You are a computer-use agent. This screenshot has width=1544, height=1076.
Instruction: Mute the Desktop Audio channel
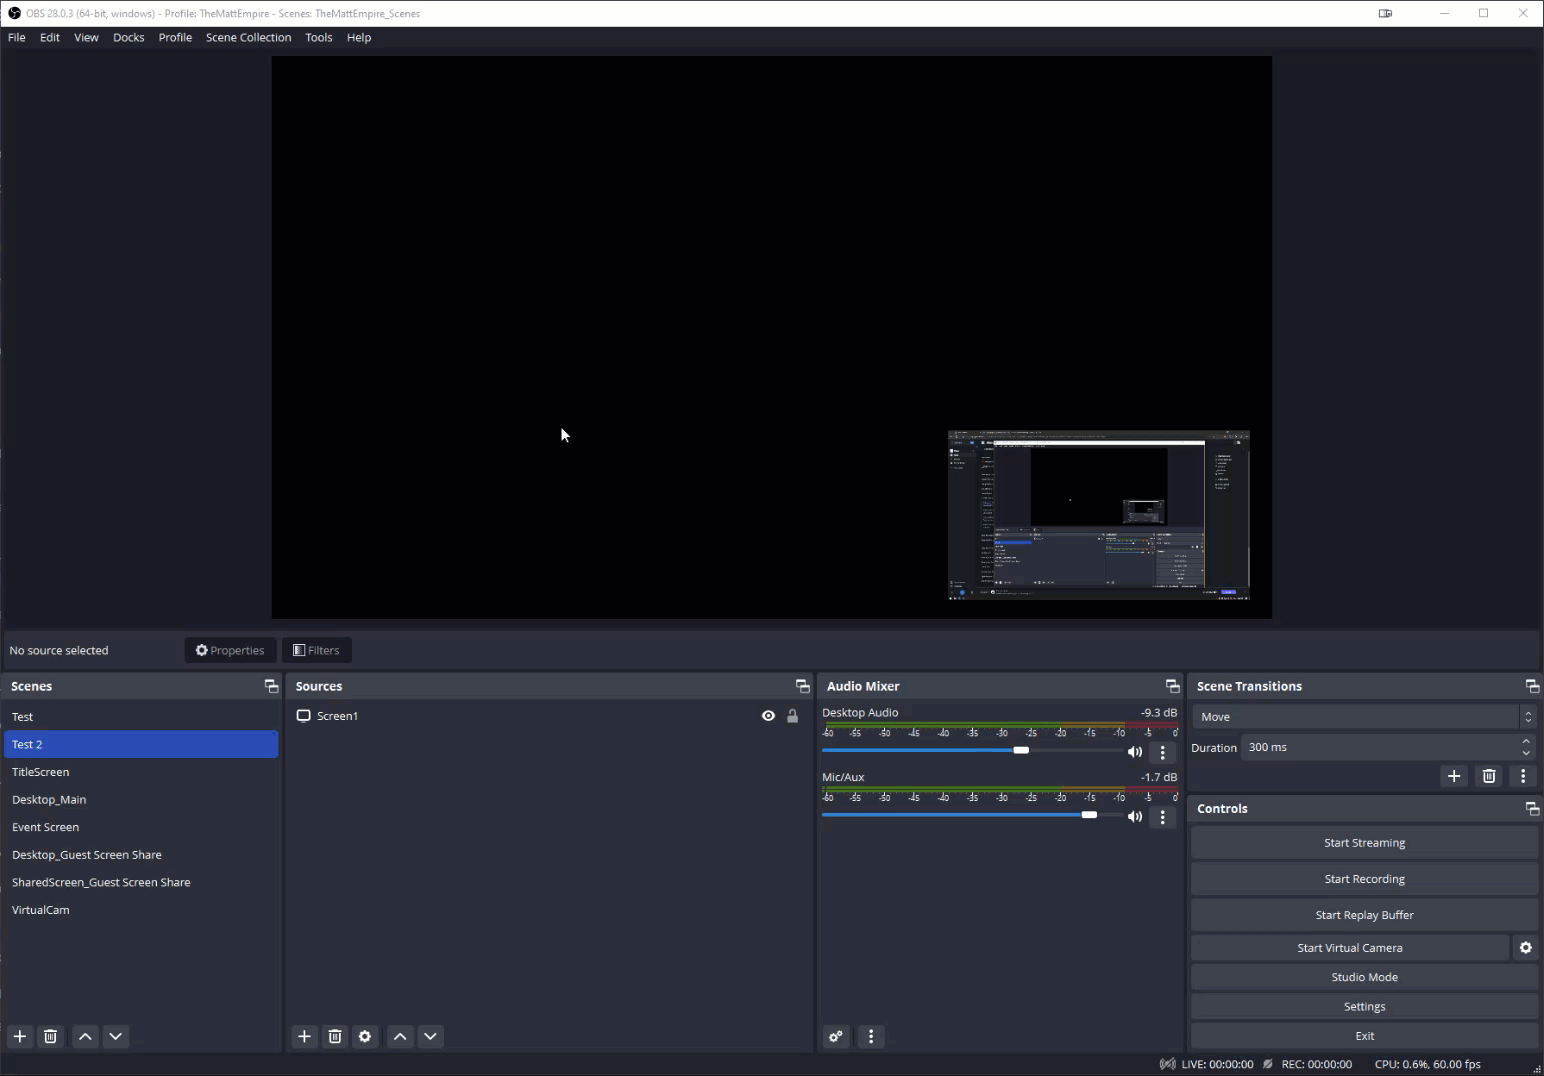pyautogui.click(x=1135, y=752)
